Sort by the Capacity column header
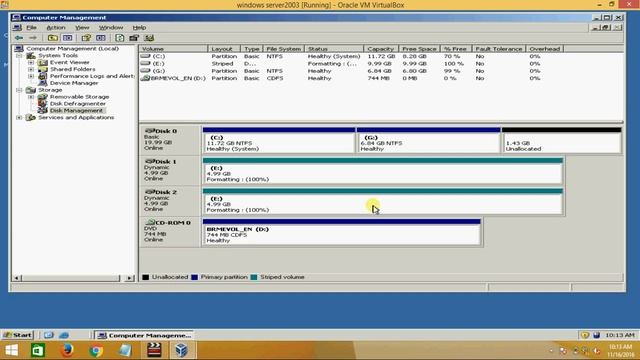This screenshot has height=360, width=640. click(x=380, y=49)
